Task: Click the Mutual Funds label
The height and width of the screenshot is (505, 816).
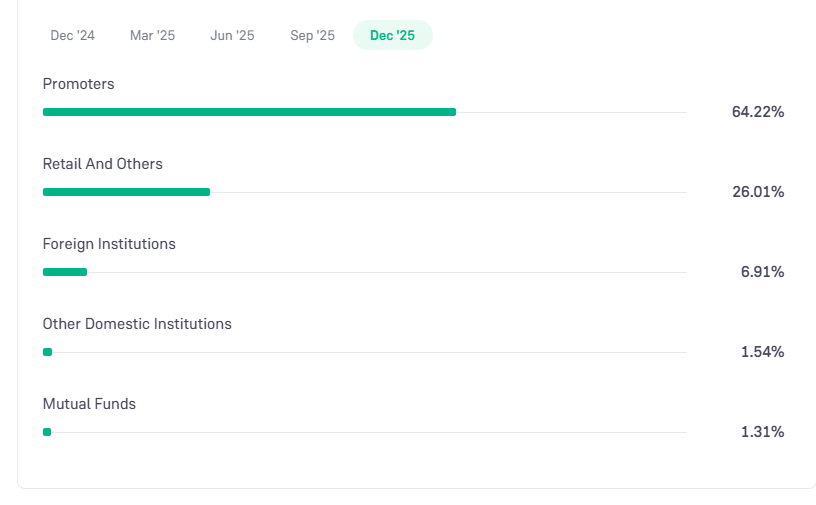Action: (89, 404)
